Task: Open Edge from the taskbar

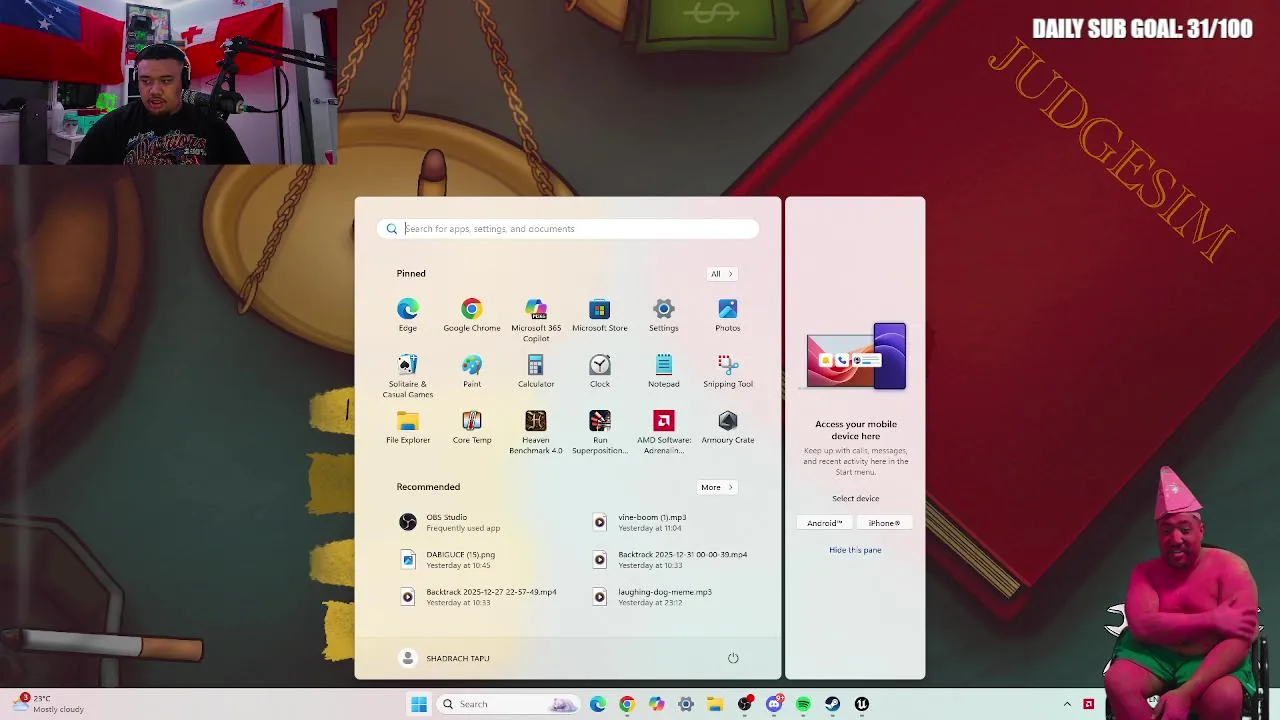Action: tap(598, 704)
